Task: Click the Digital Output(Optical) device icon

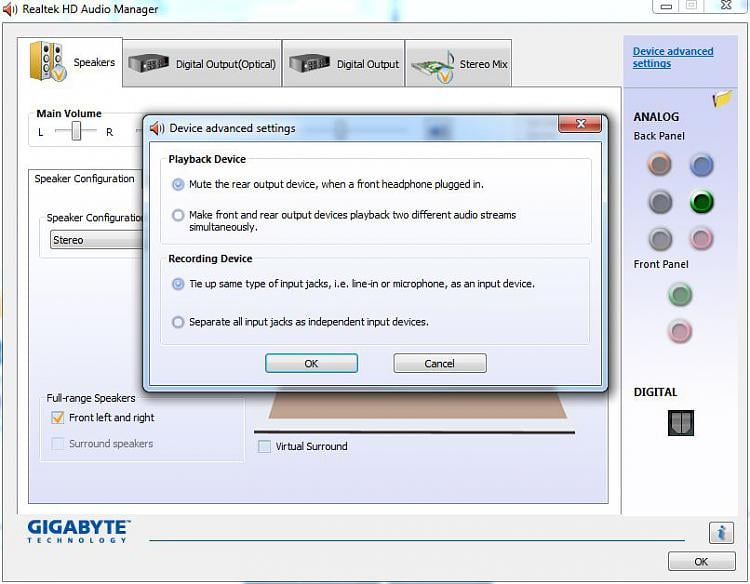Action: click(148, 63)
